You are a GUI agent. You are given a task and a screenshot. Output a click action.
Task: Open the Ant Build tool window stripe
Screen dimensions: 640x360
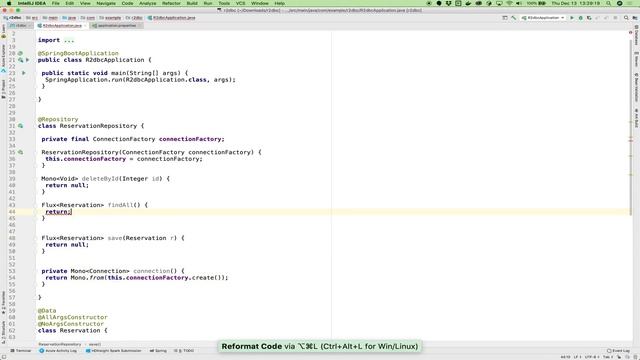click(636, 118)
